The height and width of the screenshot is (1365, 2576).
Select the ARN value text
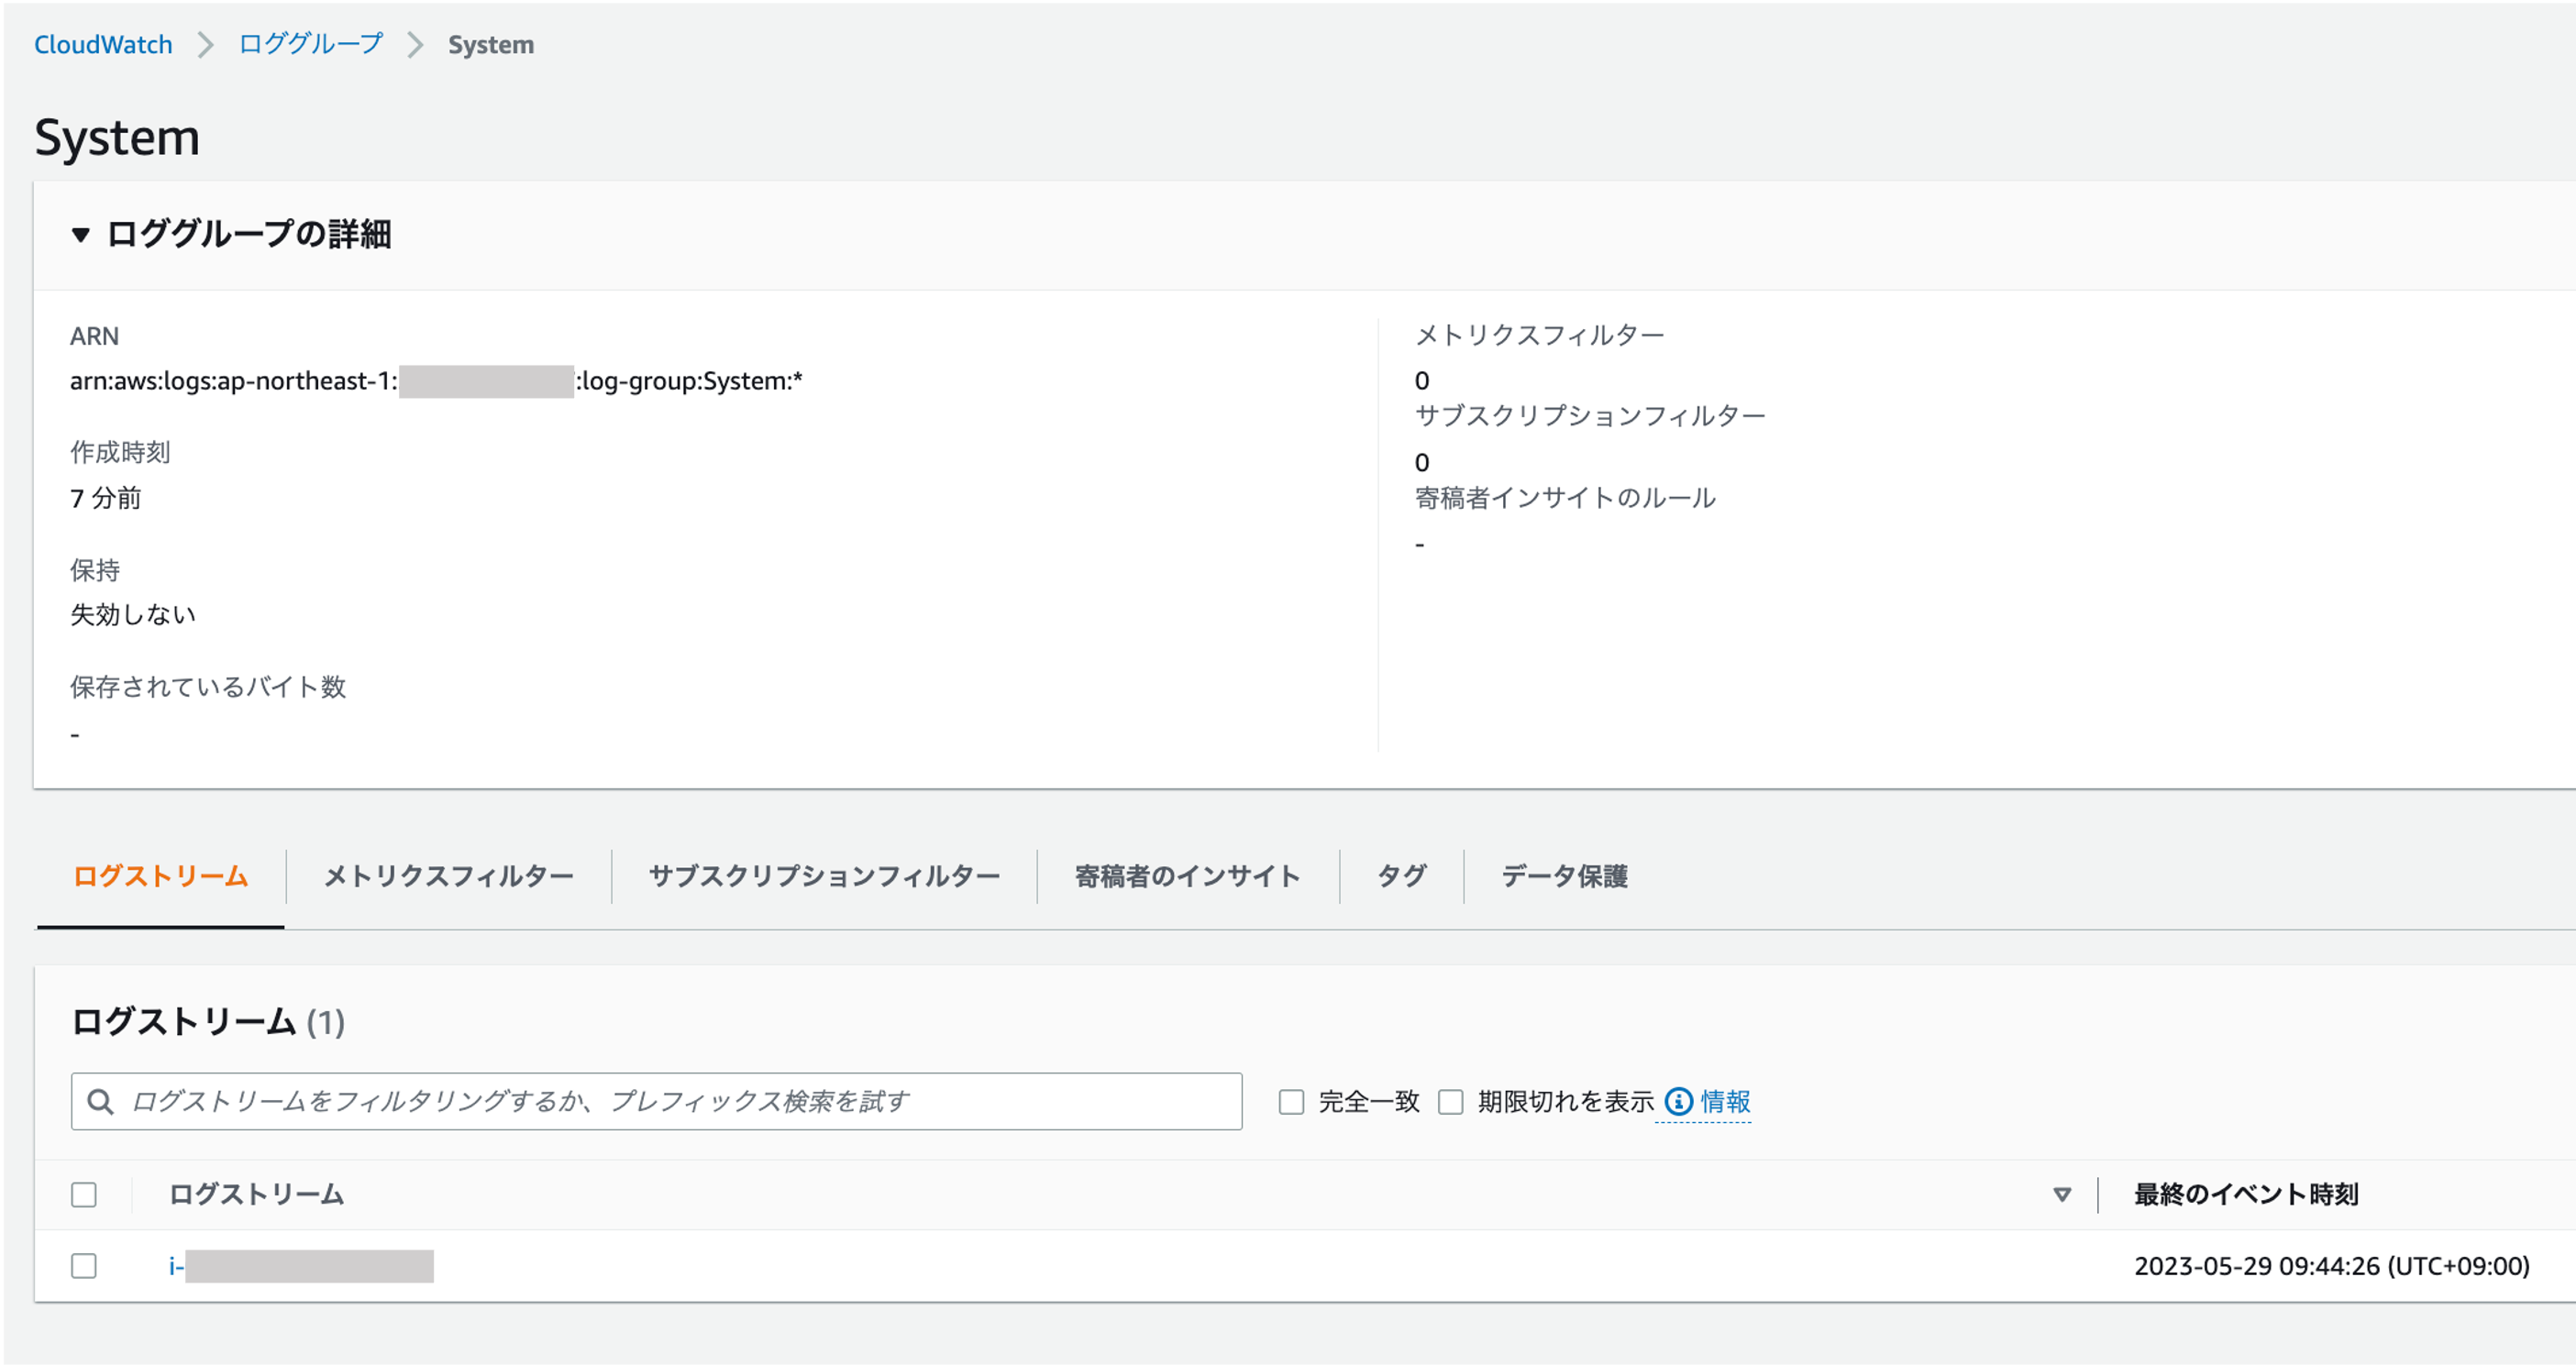pyautogui.click(x=436, y=381)
